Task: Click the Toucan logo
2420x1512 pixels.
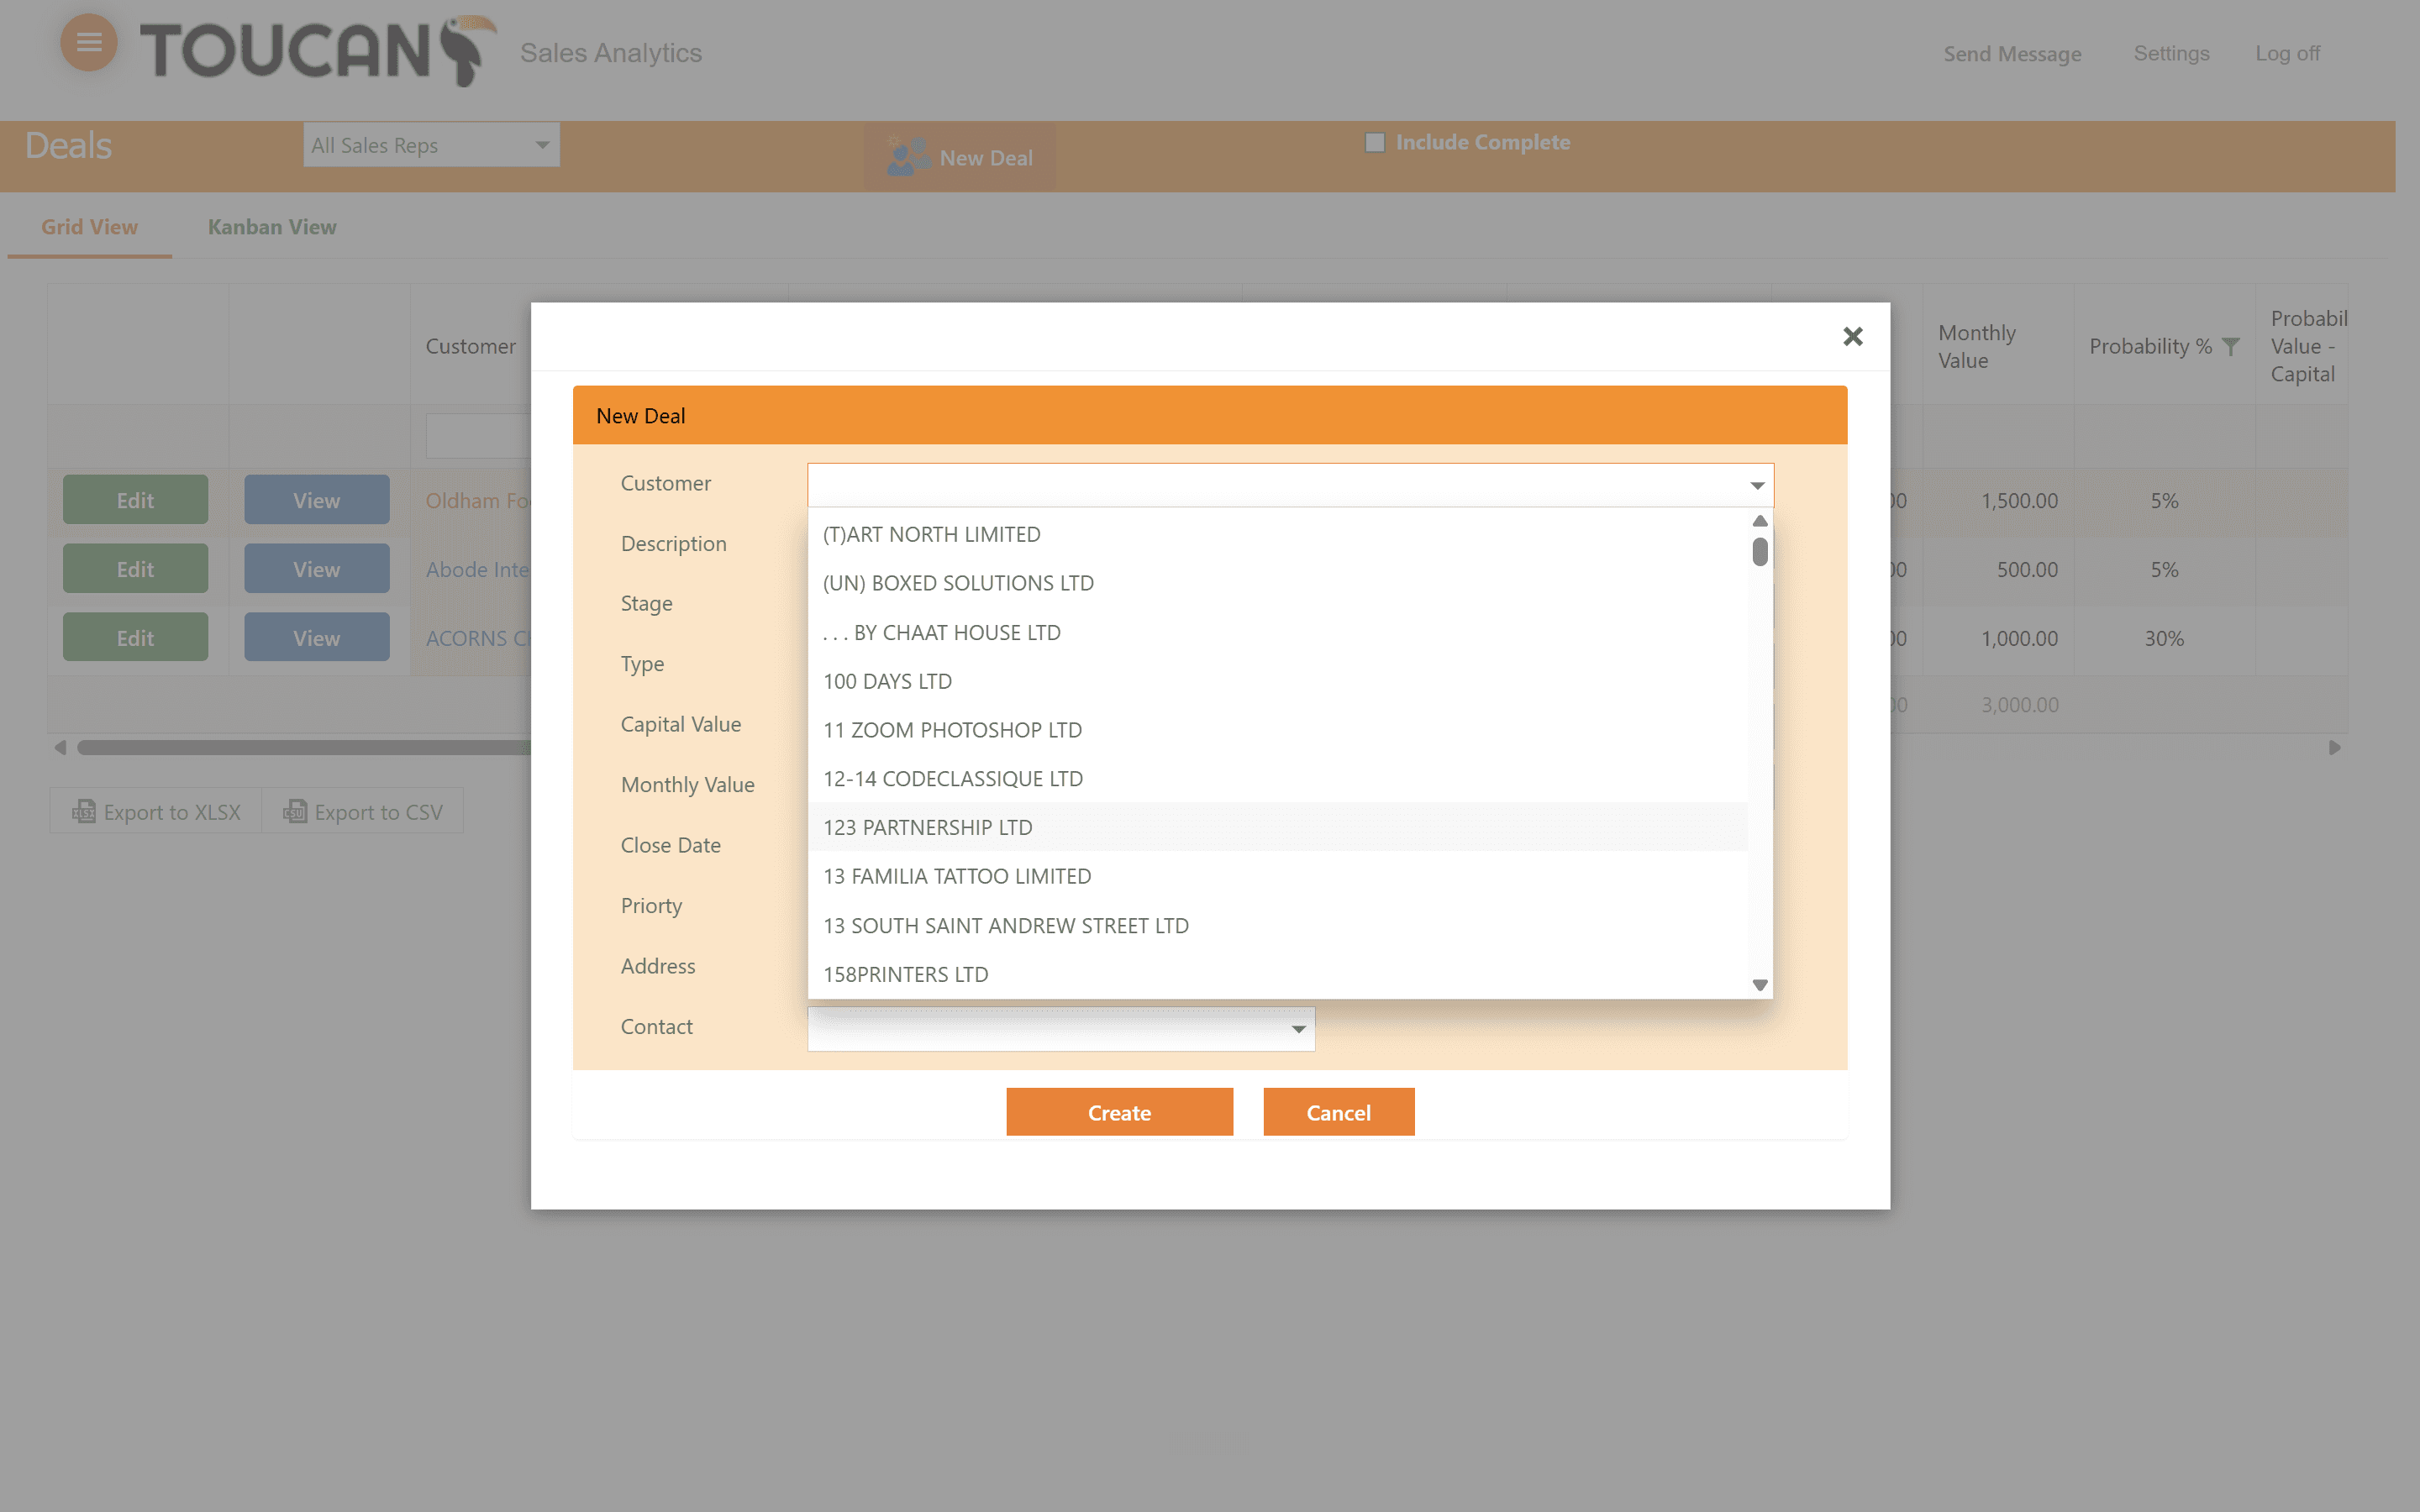Action: click(x=318, y=50)
